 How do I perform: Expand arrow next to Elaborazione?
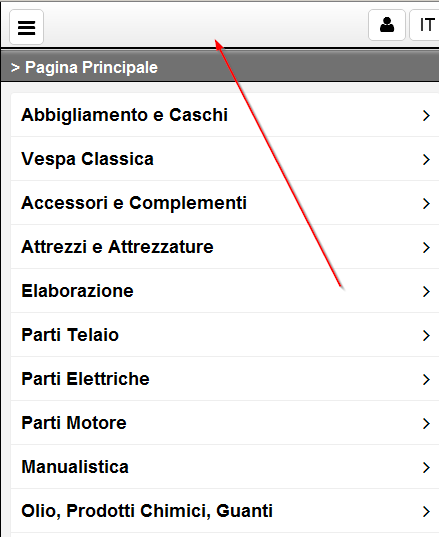(426, 292)
